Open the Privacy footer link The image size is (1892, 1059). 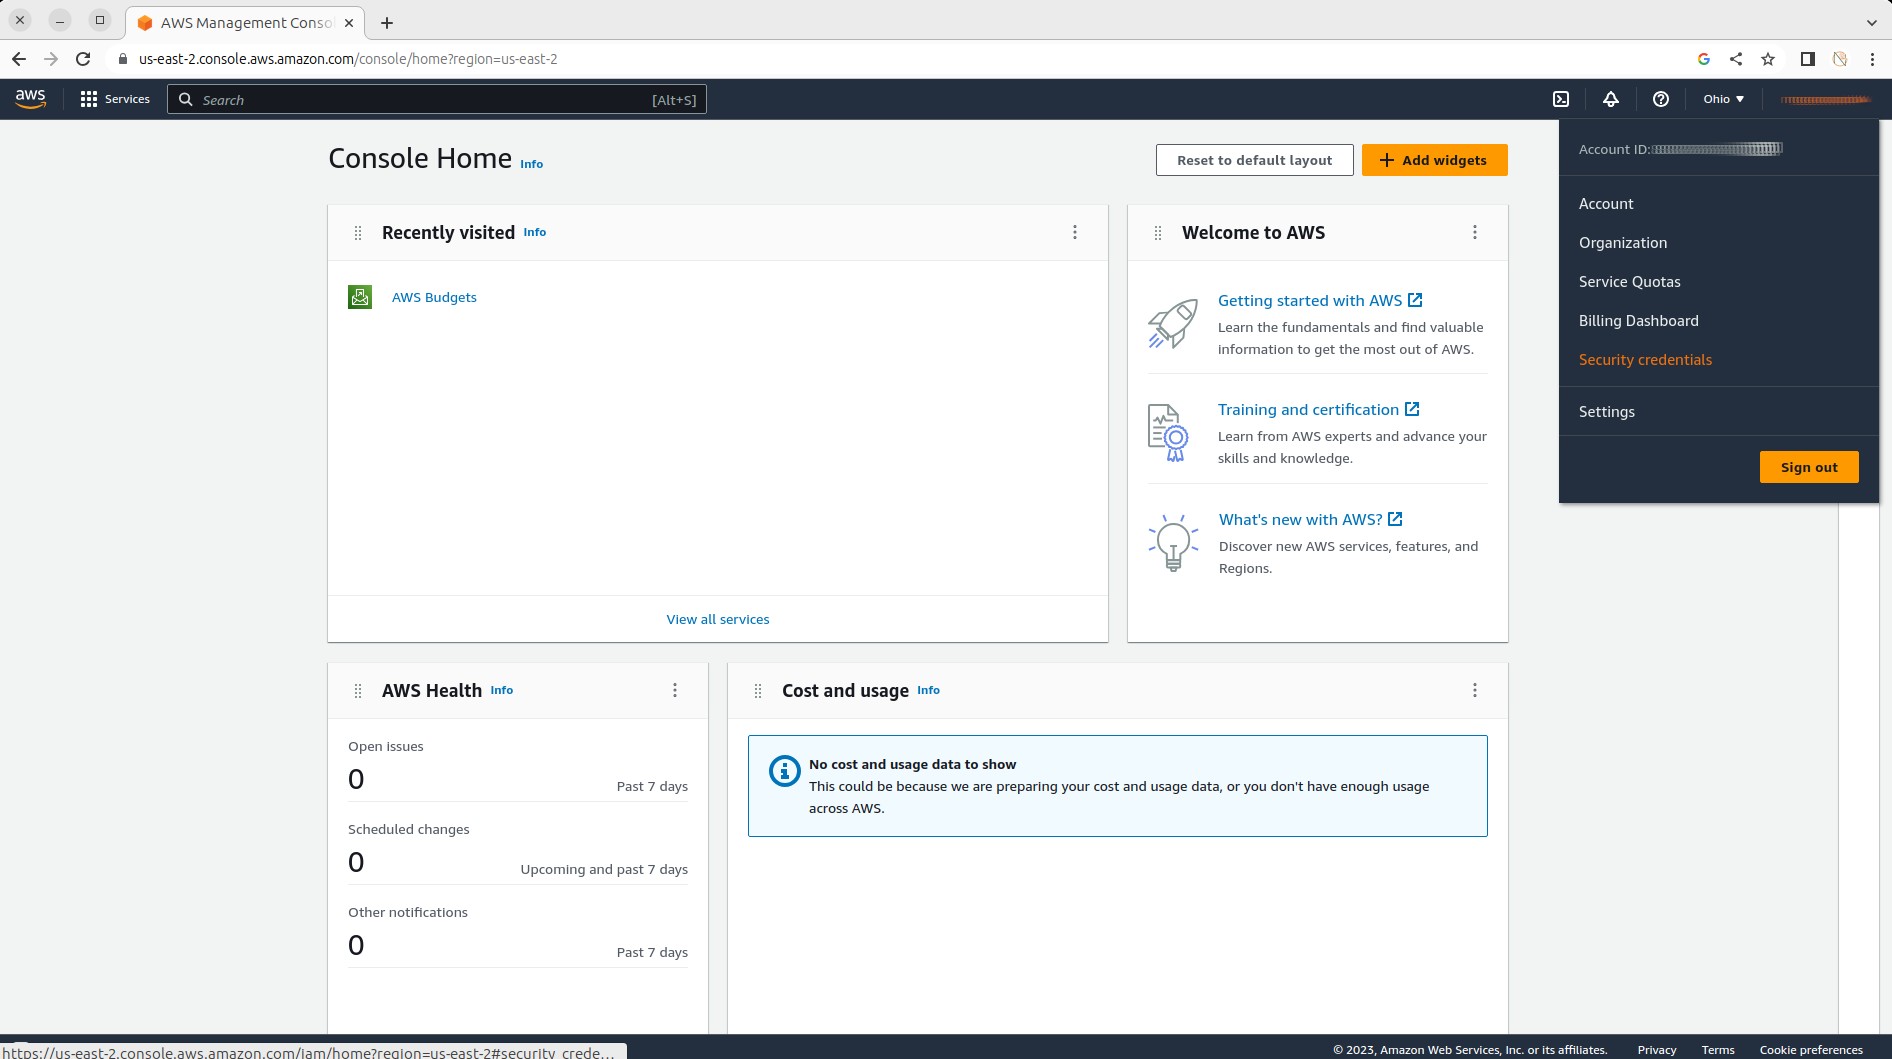point(1656,1050)
